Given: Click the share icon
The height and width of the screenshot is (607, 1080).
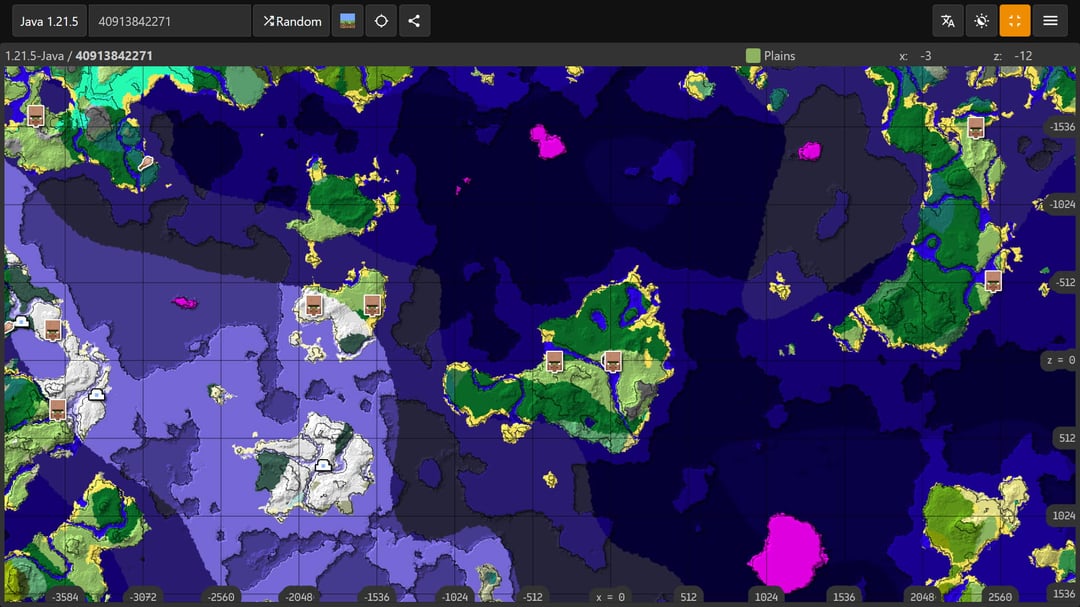Looking at the screenshot, I should (x=414, y=21).
